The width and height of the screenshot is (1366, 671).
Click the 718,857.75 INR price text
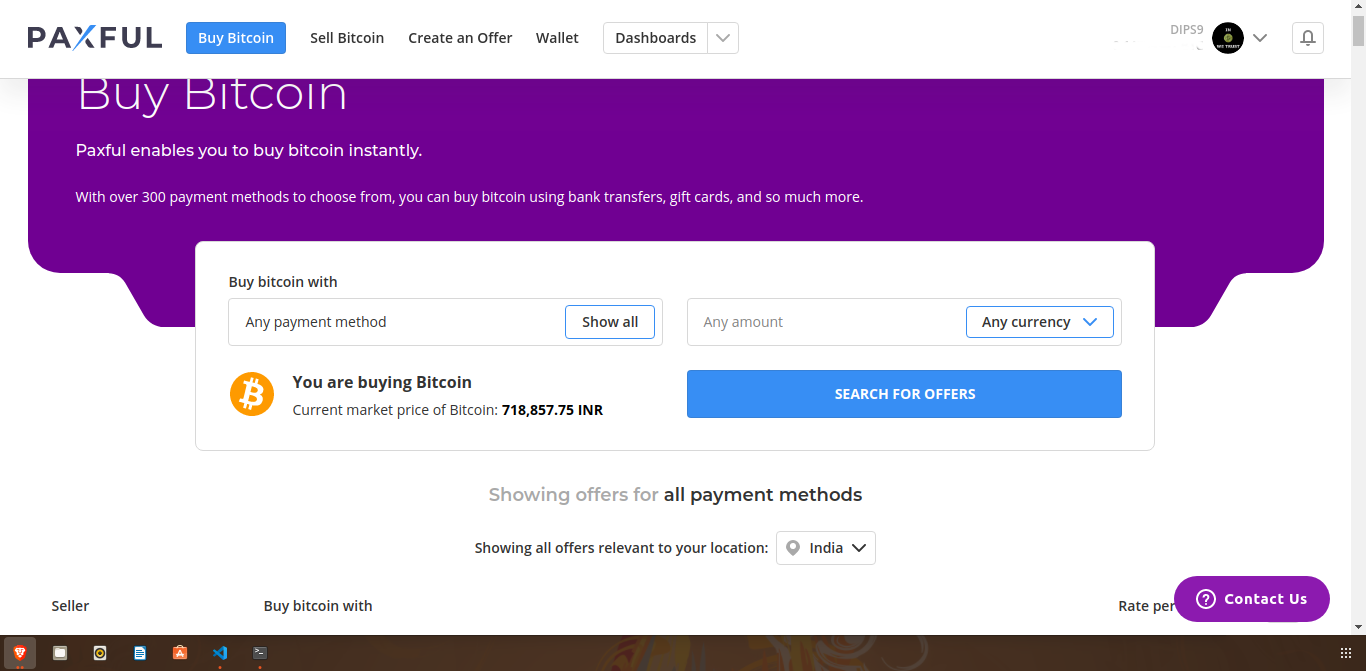pos(552,410)
